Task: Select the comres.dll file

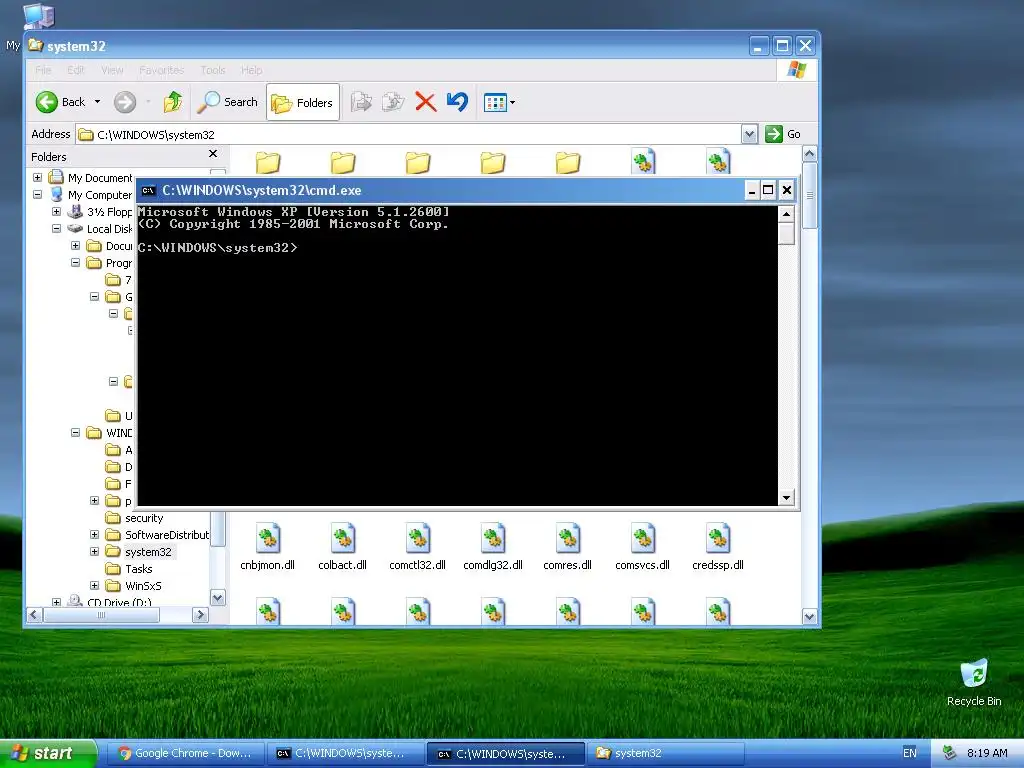Action: click(x=568, y=547)
